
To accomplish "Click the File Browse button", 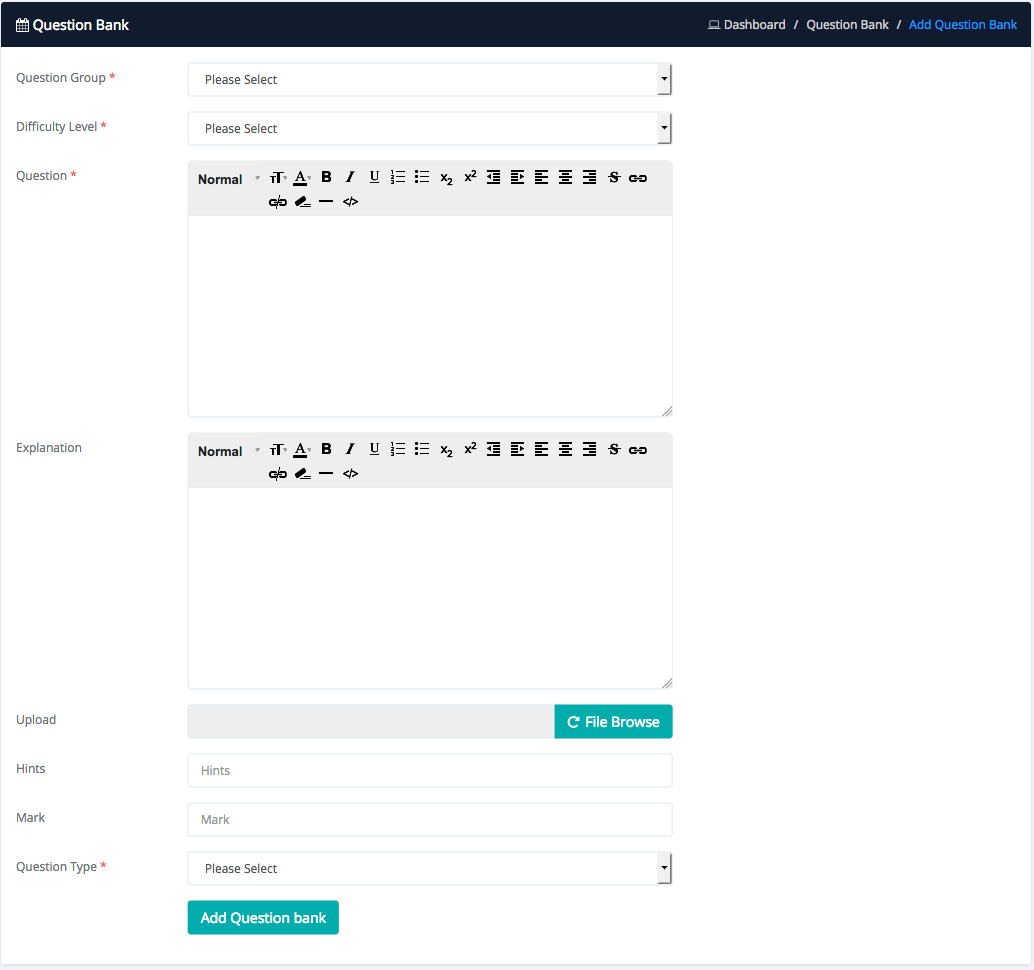I will pos(613,722).
